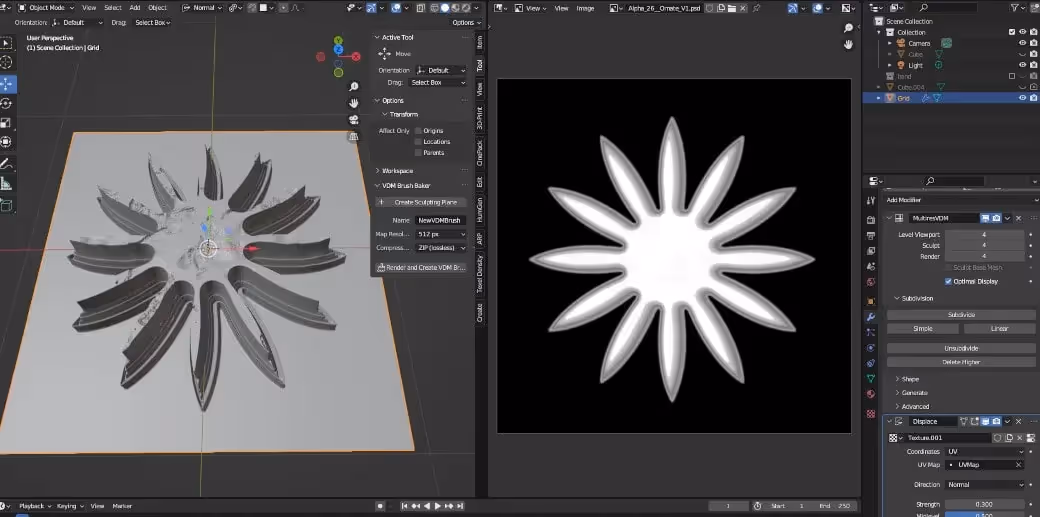Open the Render properties tab
Screen dimensions: 1040x517
click(871, 220)
